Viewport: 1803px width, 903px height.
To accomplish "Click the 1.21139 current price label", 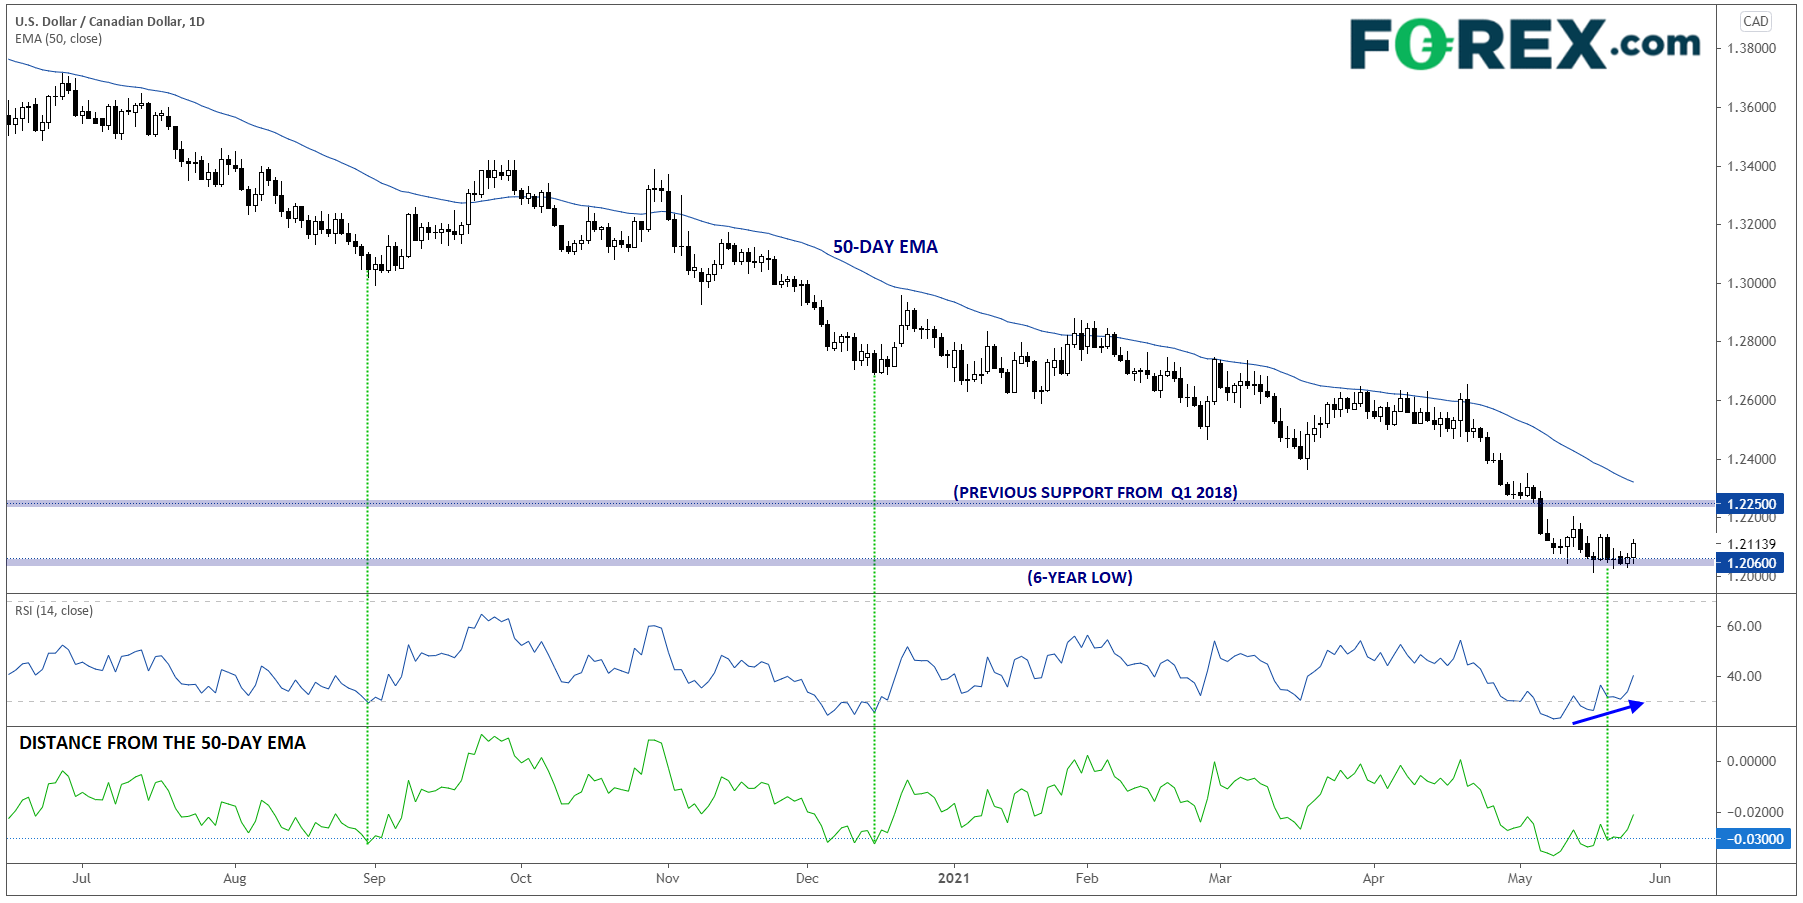I will [x=1751, y=544].
